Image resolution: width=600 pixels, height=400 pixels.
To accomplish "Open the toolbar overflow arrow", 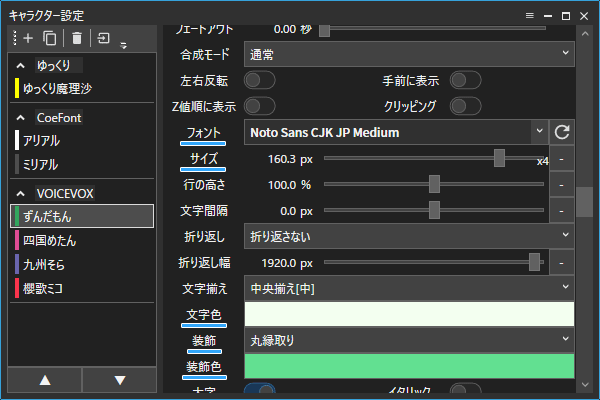I will point(123,46).
